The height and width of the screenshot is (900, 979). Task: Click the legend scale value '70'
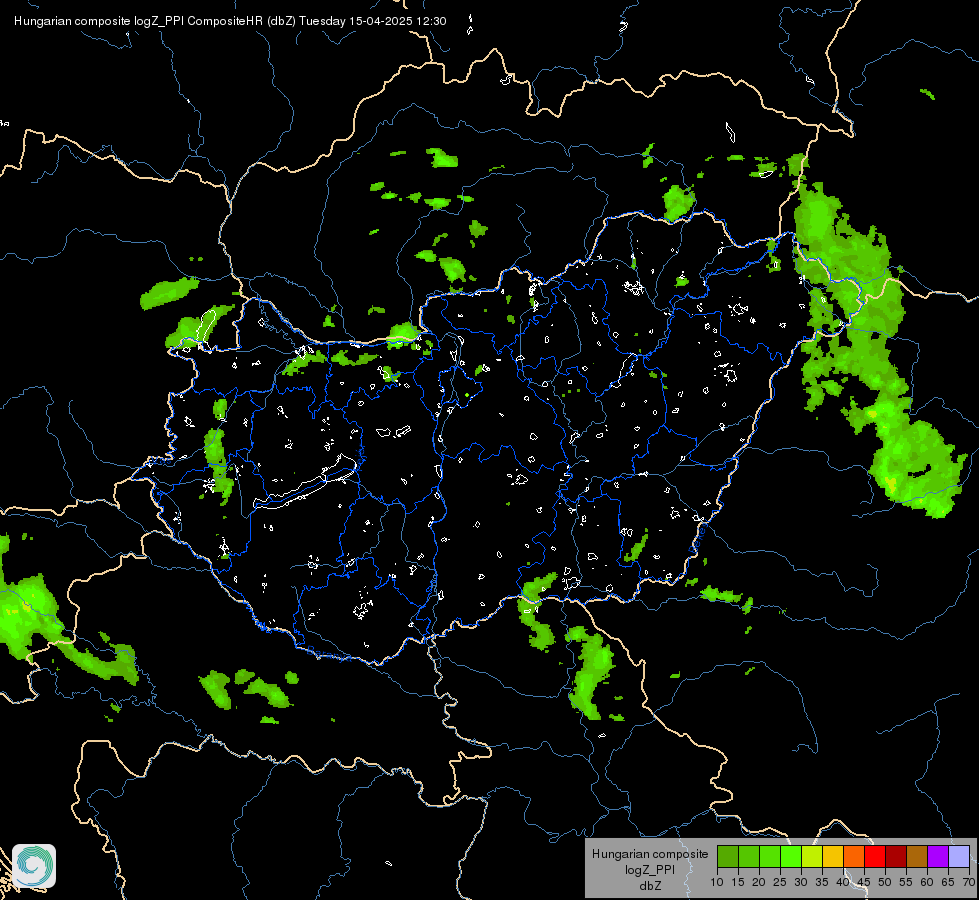pos(969,883)
